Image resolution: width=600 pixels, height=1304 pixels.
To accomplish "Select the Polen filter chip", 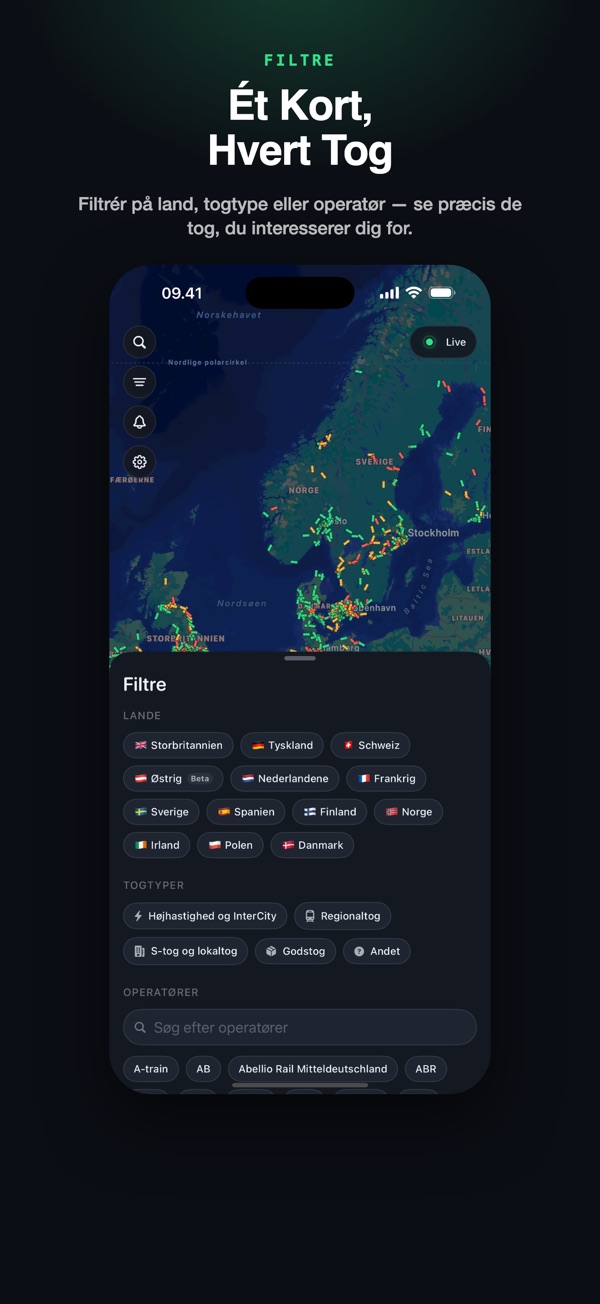I will tap(230, 845).
